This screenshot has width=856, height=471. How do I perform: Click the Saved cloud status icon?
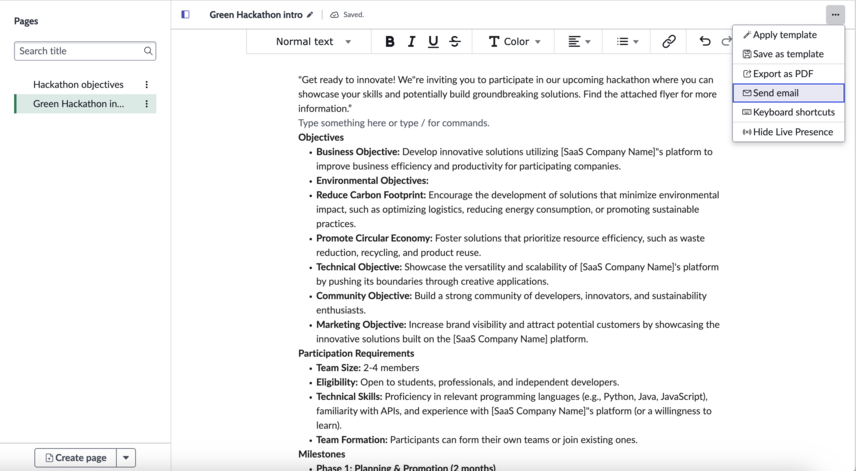(x=334, y=15)
